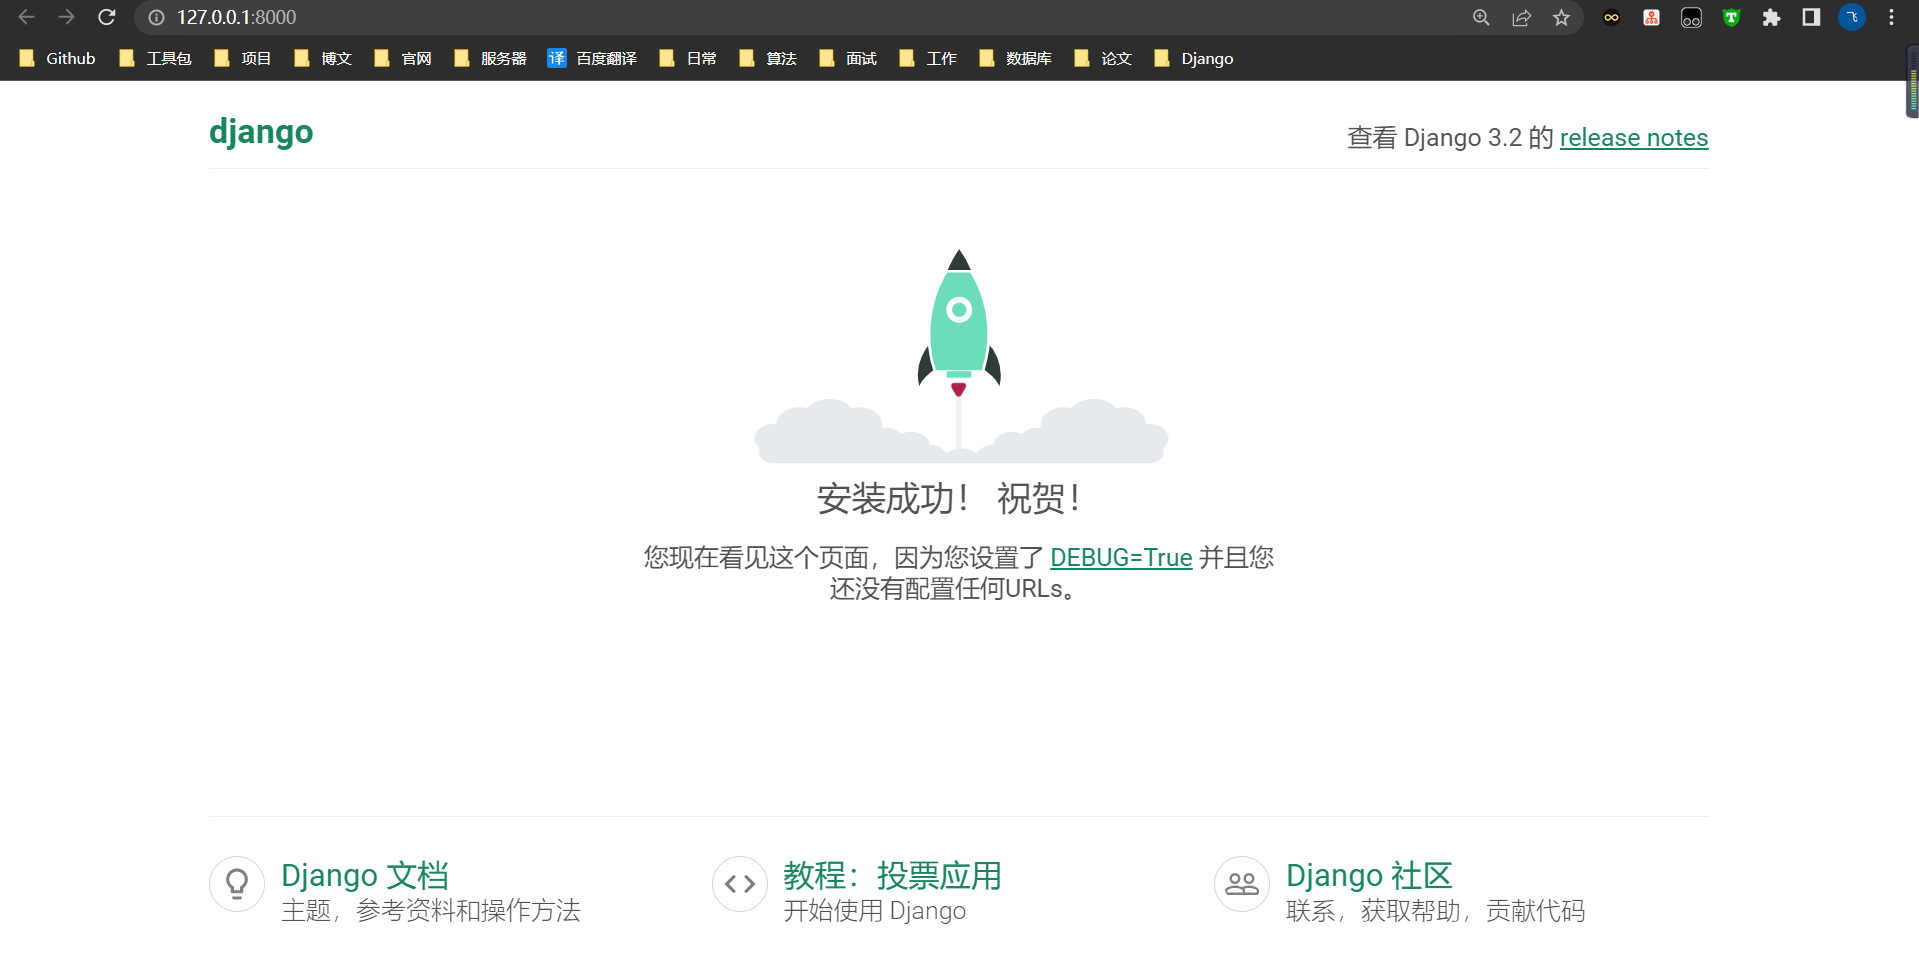The width and height of the screenshot is (1919, 968).
Task: Click the browser forward arrow
Action: click(x=66, y=17)
